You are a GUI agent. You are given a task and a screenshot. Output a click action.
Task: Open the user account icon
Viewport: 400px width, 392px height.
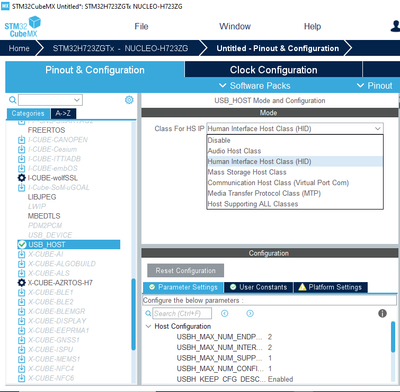pos(395,26)
